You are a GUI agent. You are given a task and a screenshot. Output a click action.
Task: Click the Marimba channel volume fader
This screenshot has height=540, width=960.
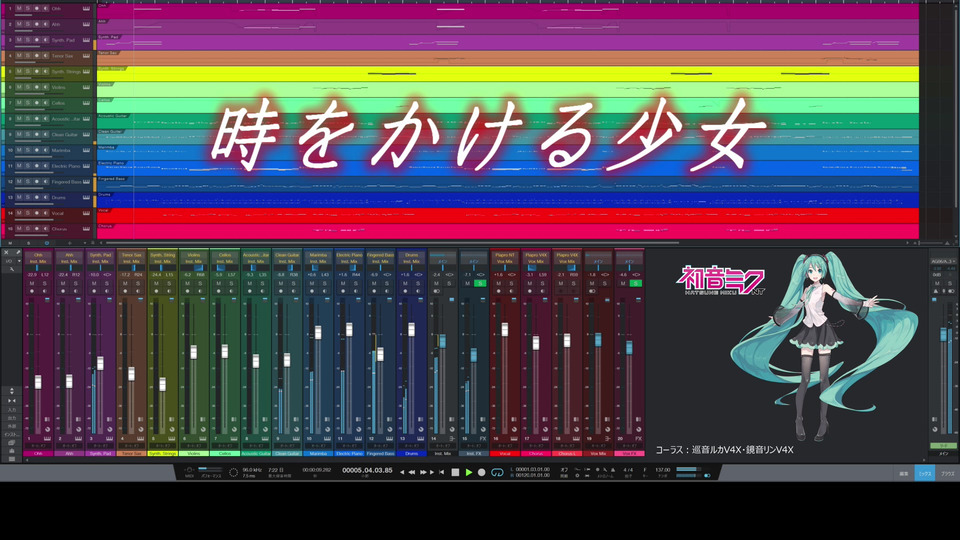[x=318, y=332]
